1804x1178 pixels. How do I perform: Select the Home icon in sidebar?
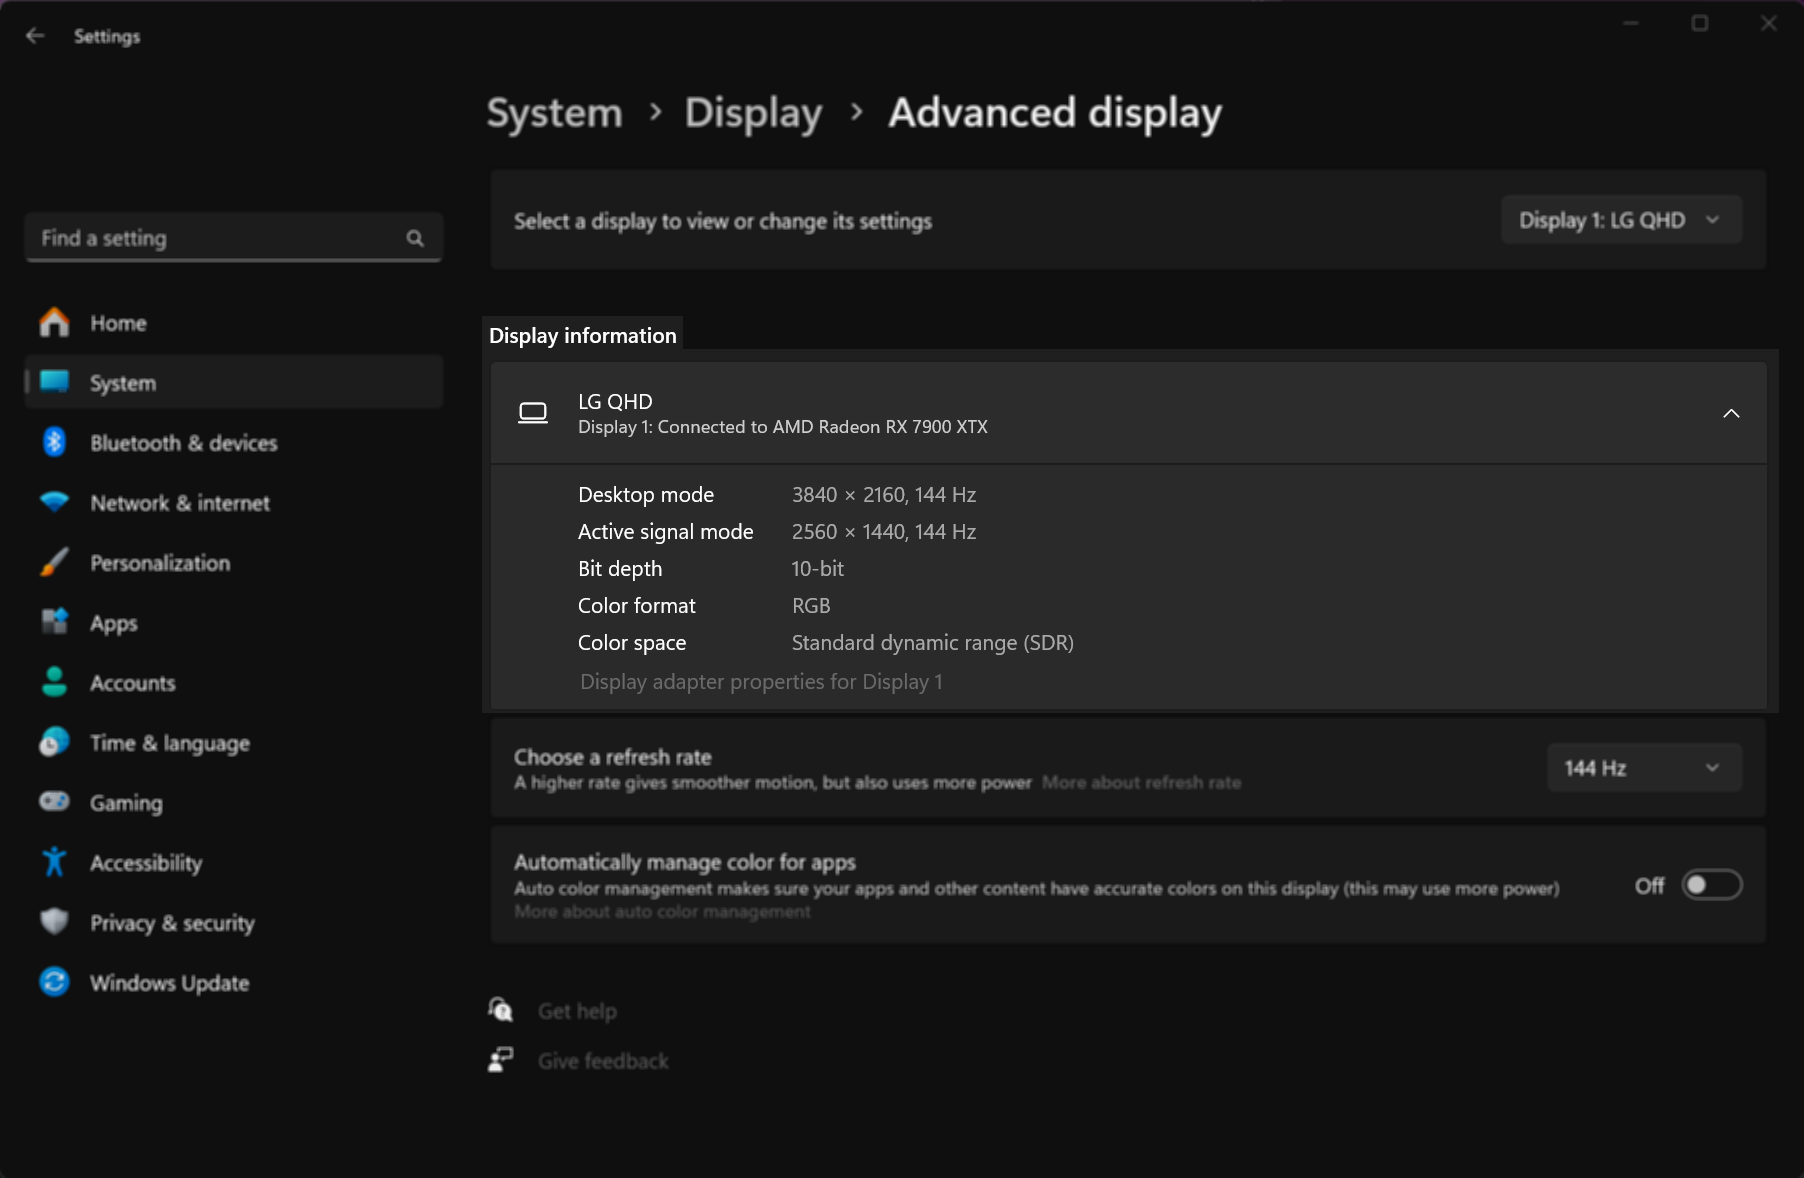tap(53, 322)
